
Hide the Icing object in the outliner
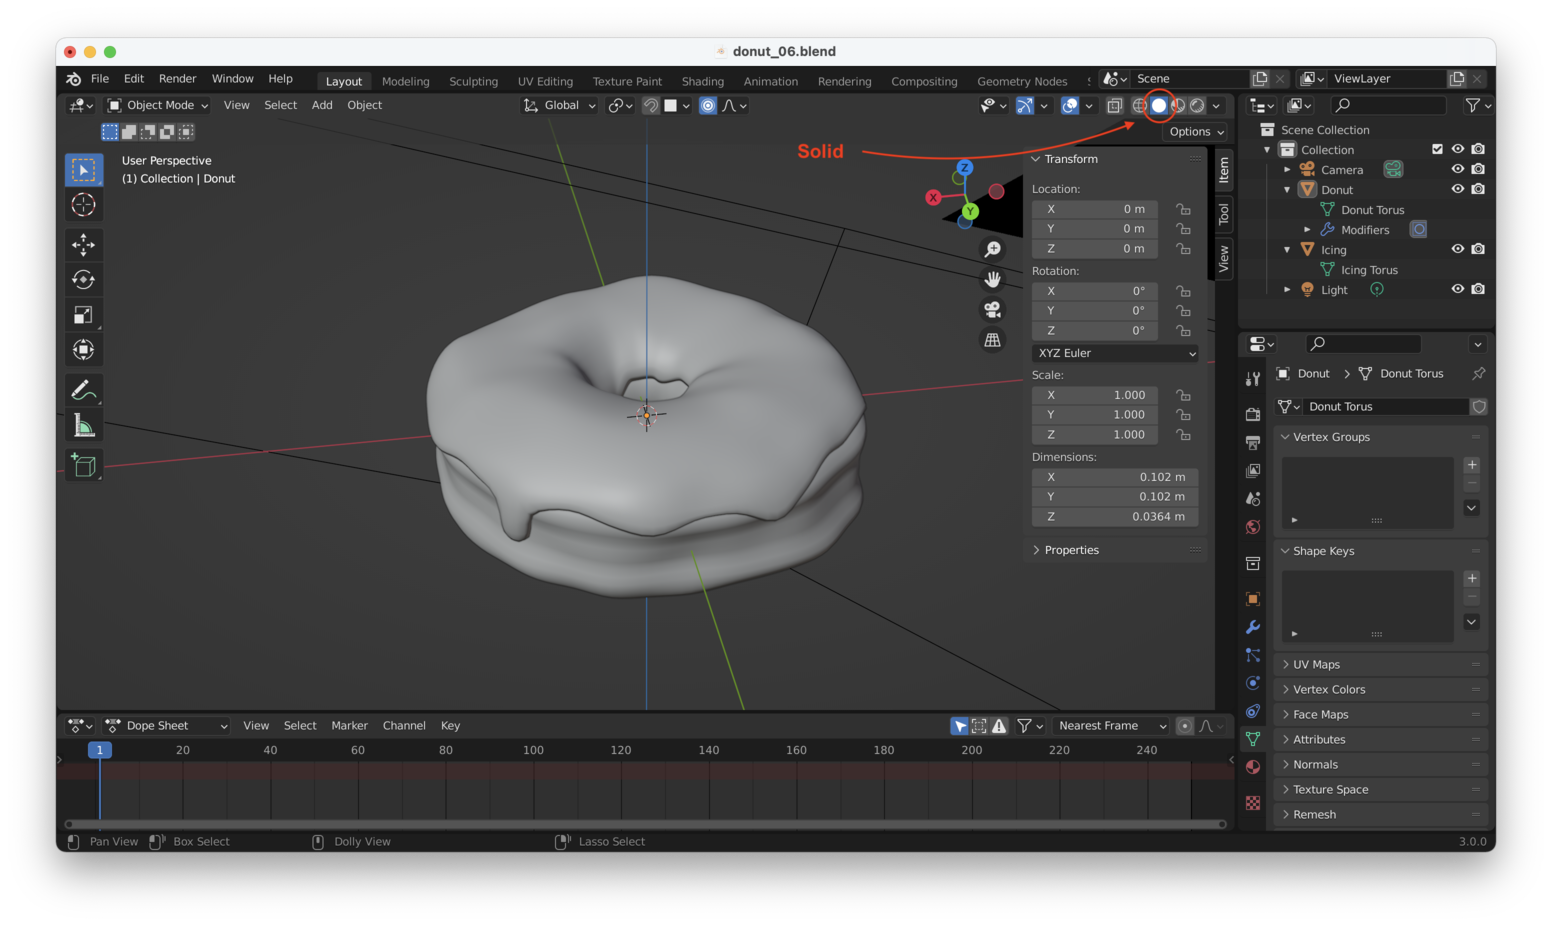coord(1458,249)
